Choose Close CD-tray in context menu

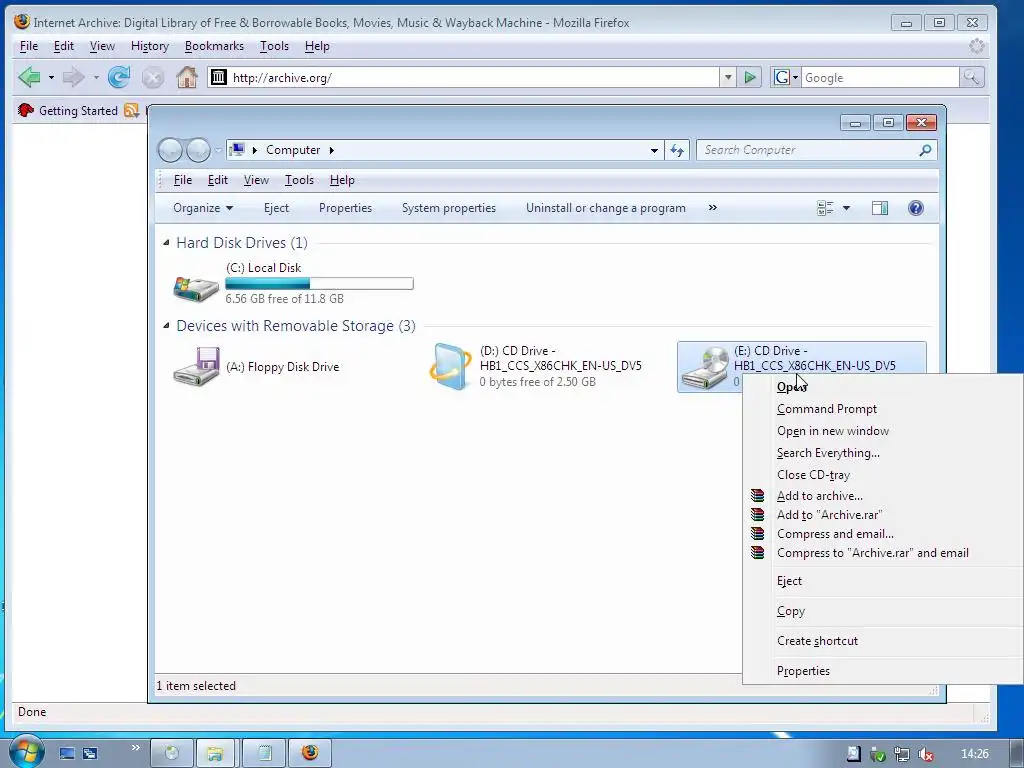coord(882,475)
